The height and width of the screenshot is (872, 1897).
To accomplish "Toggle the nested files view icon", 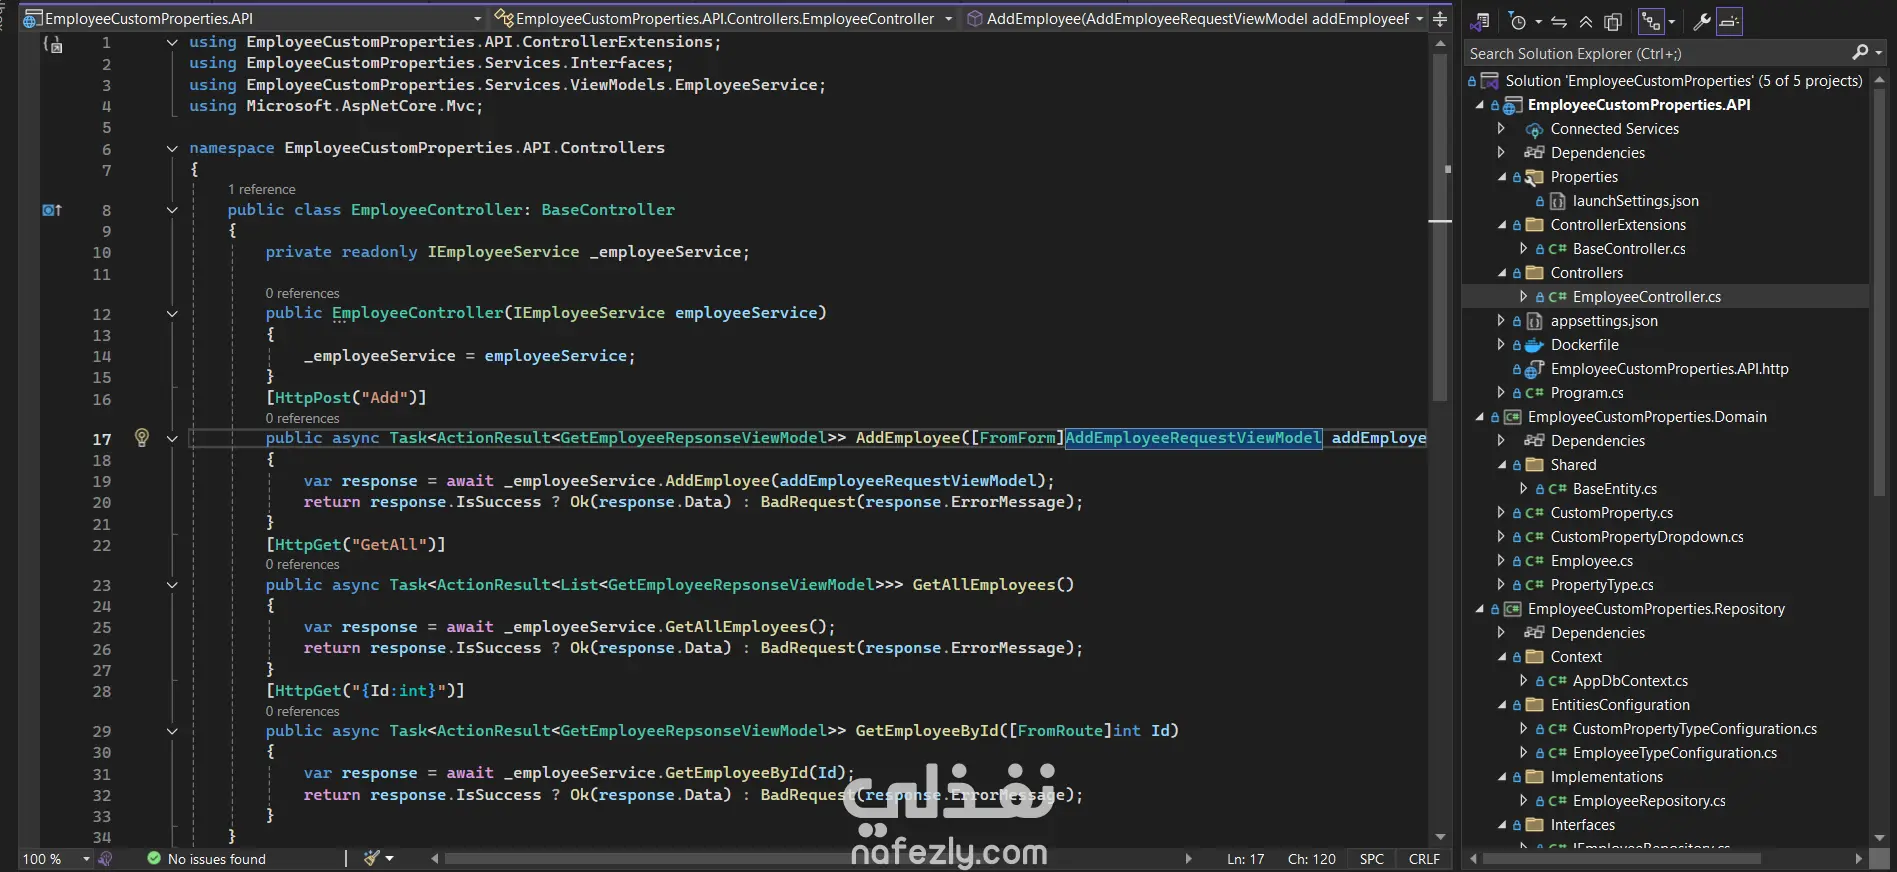I will coord(1651,21).
